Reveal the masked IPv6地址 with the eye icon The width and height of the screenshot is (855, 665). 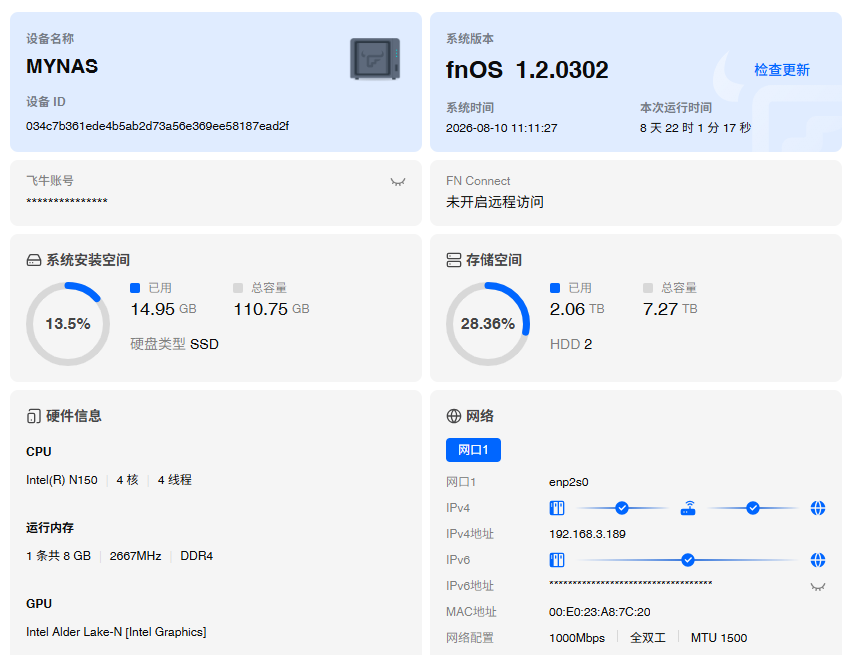pyautogui.click(x=817, y=587)
